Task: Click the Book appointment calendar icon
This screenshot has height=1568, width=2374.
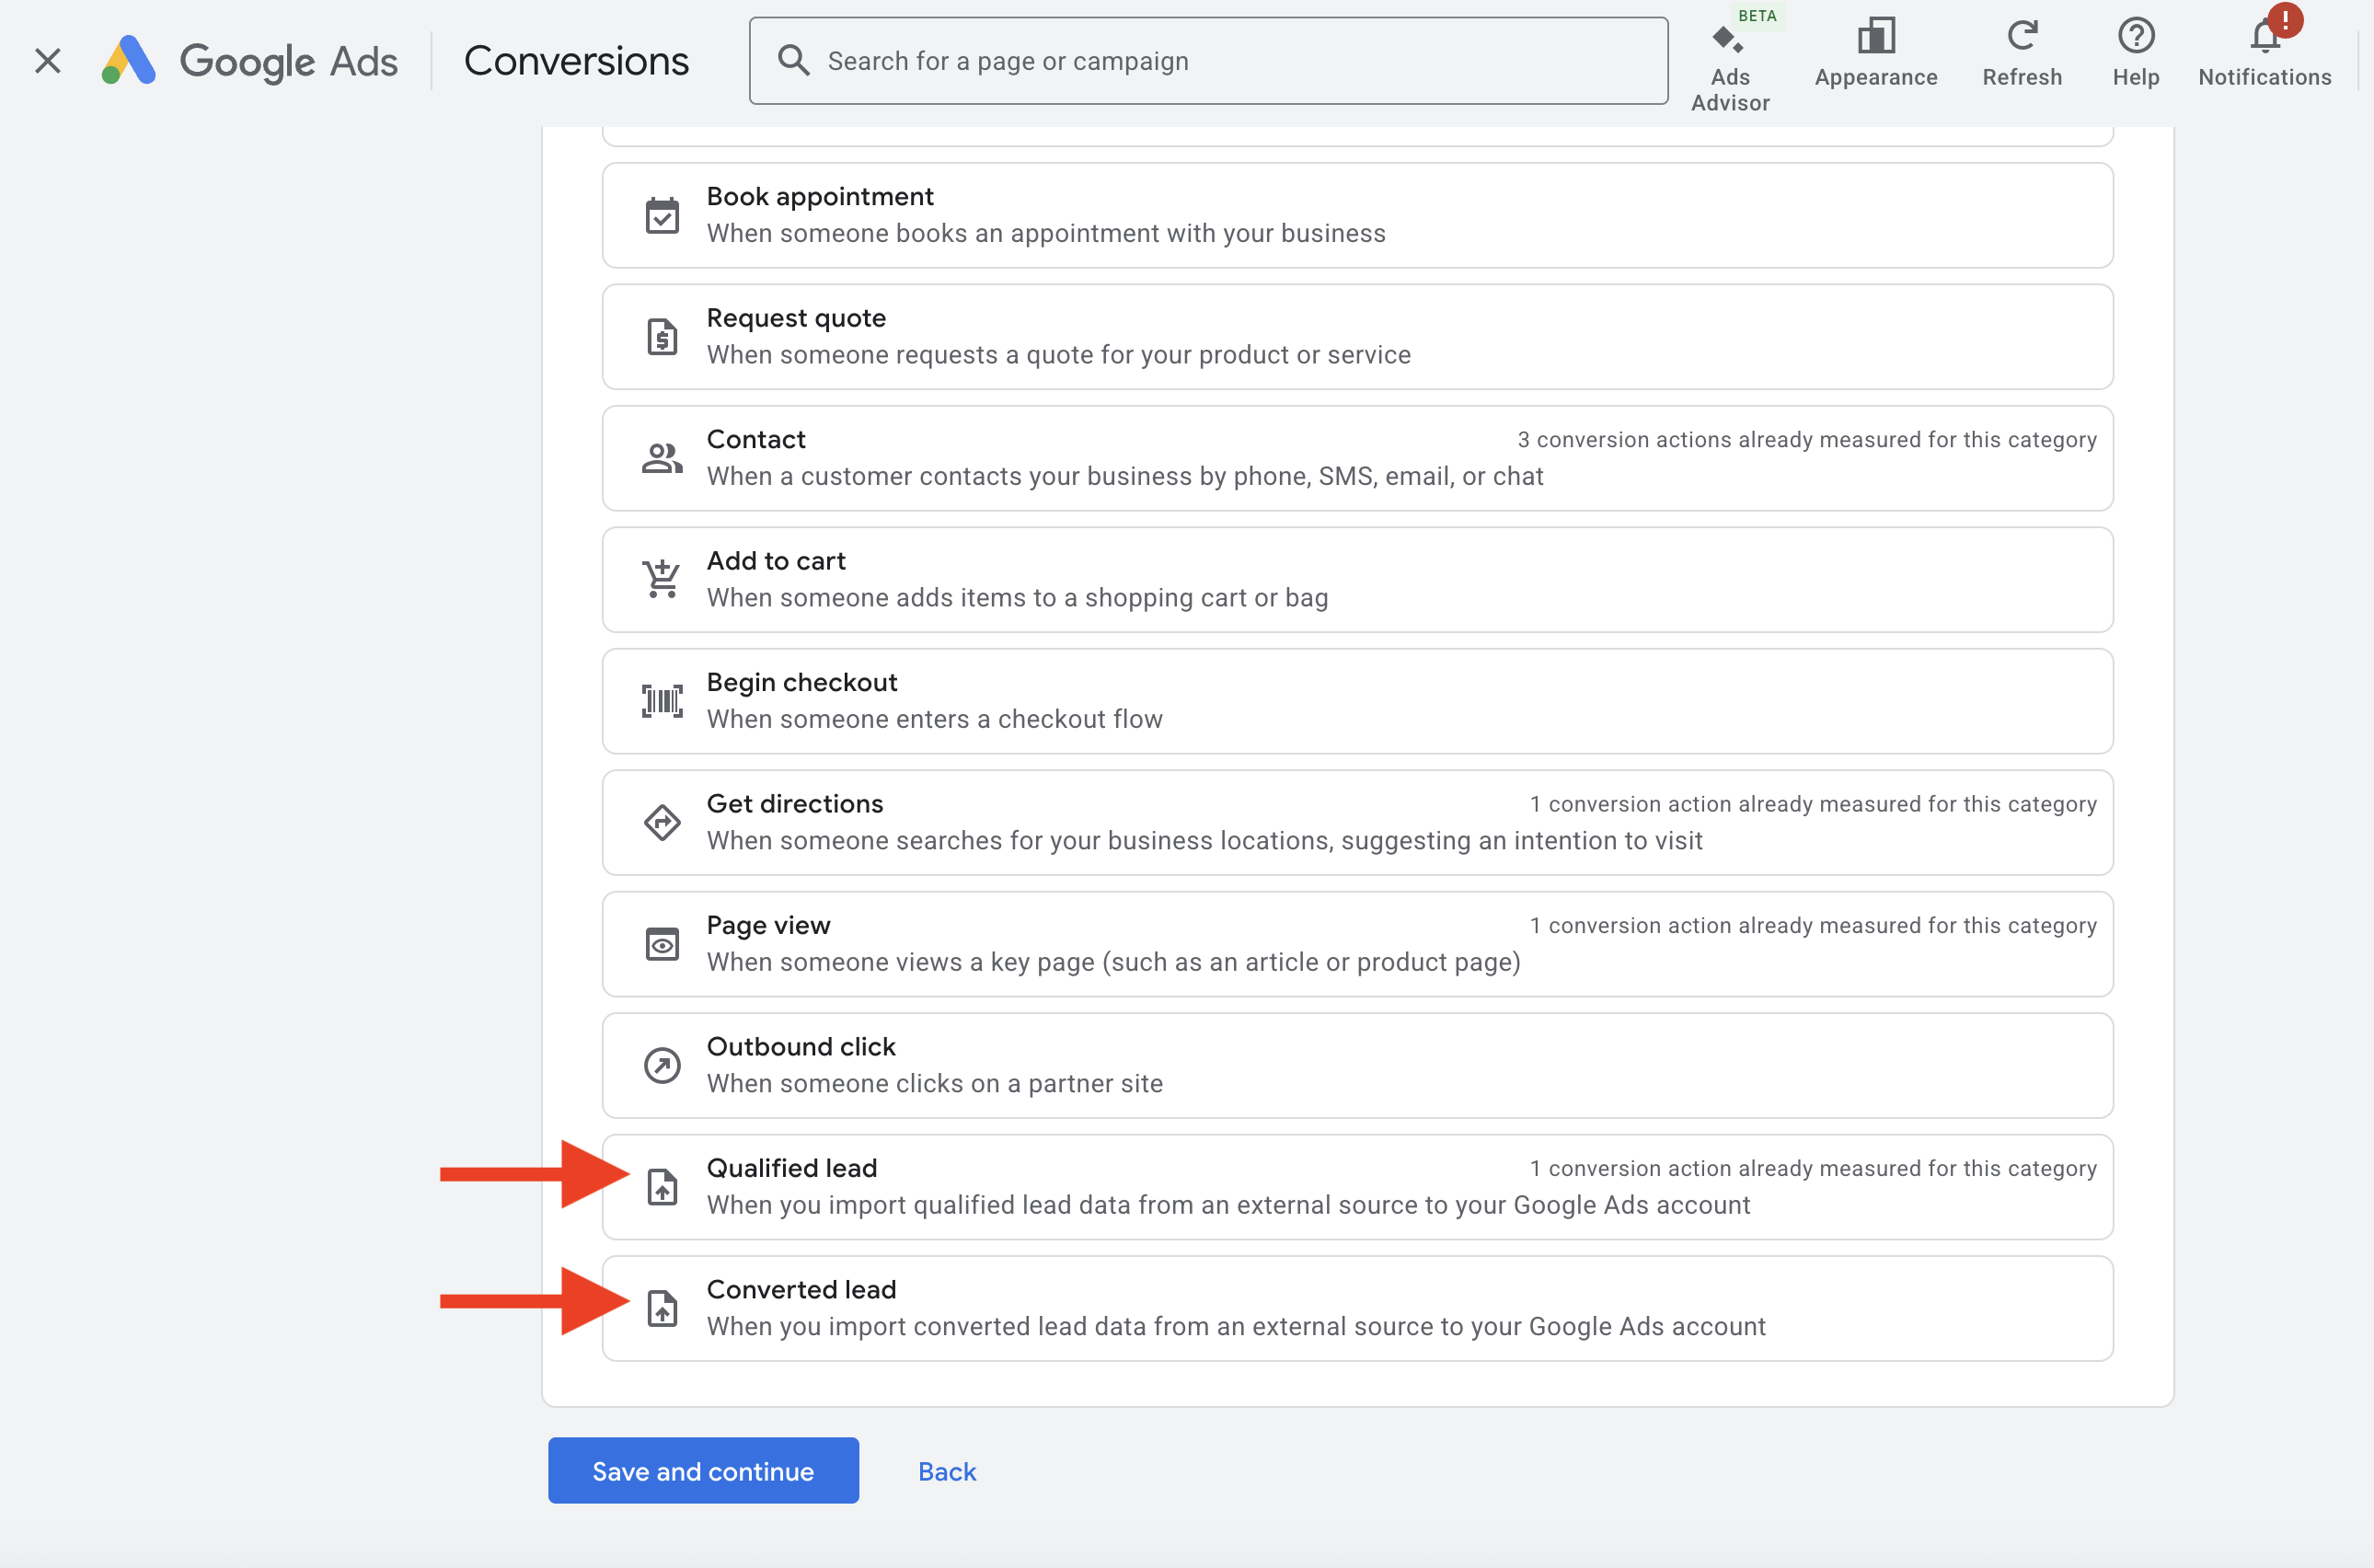Action: [661, 216]
